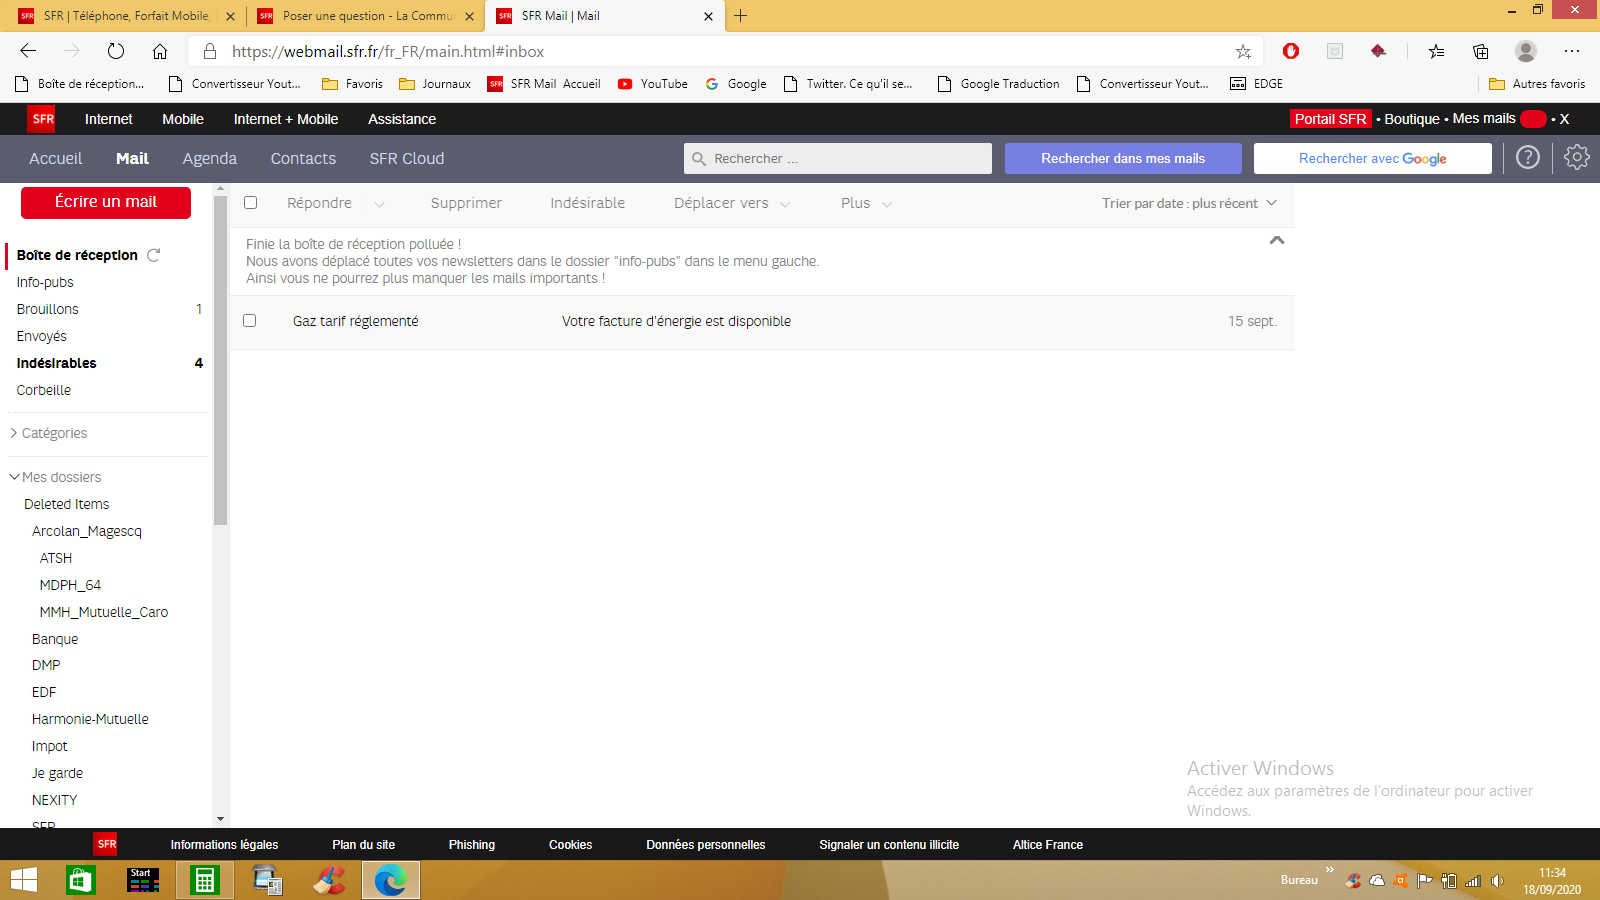
Task: Collapse the Mes dossiers tree
Action: [x=15, y=477]
